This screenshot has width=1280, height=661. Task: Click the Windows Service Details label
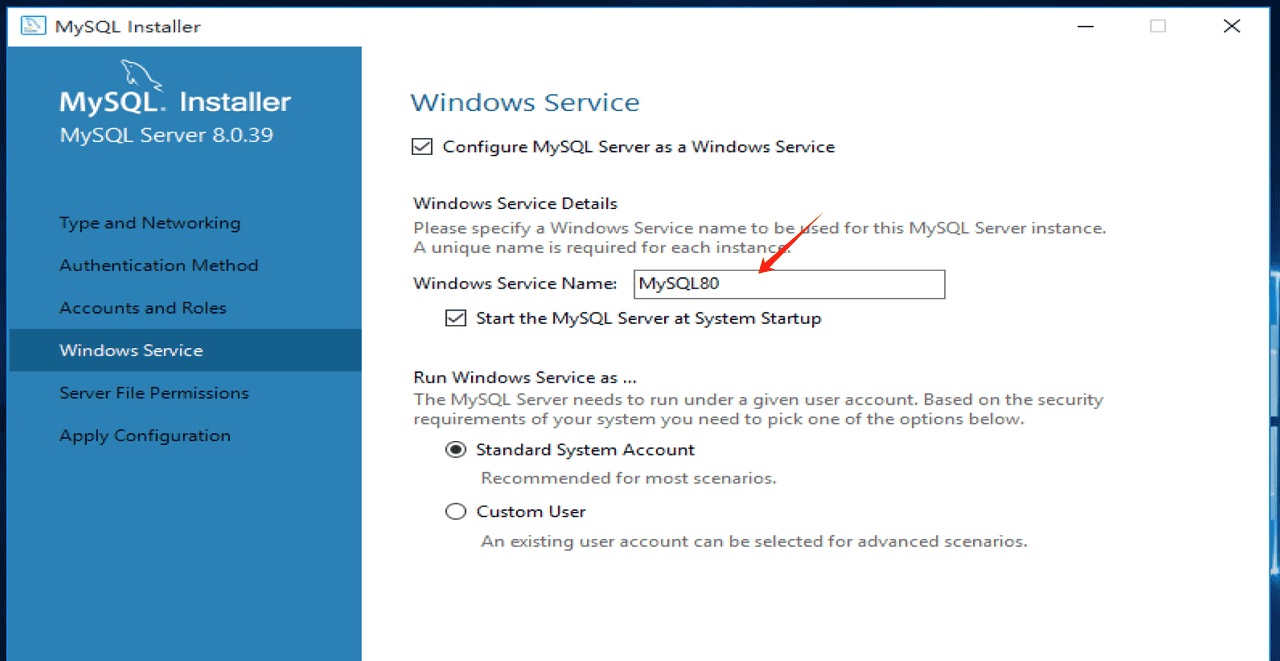tap(516, 204)
